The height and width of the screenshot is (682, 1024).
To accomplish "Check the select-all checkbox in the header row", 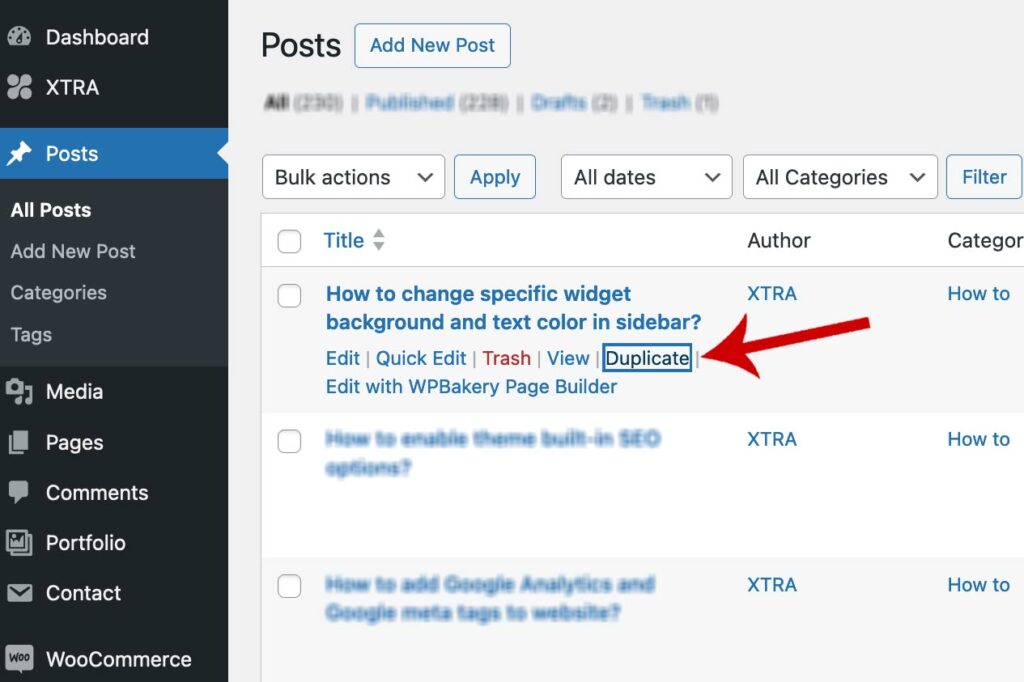I will tap(289, 241).
